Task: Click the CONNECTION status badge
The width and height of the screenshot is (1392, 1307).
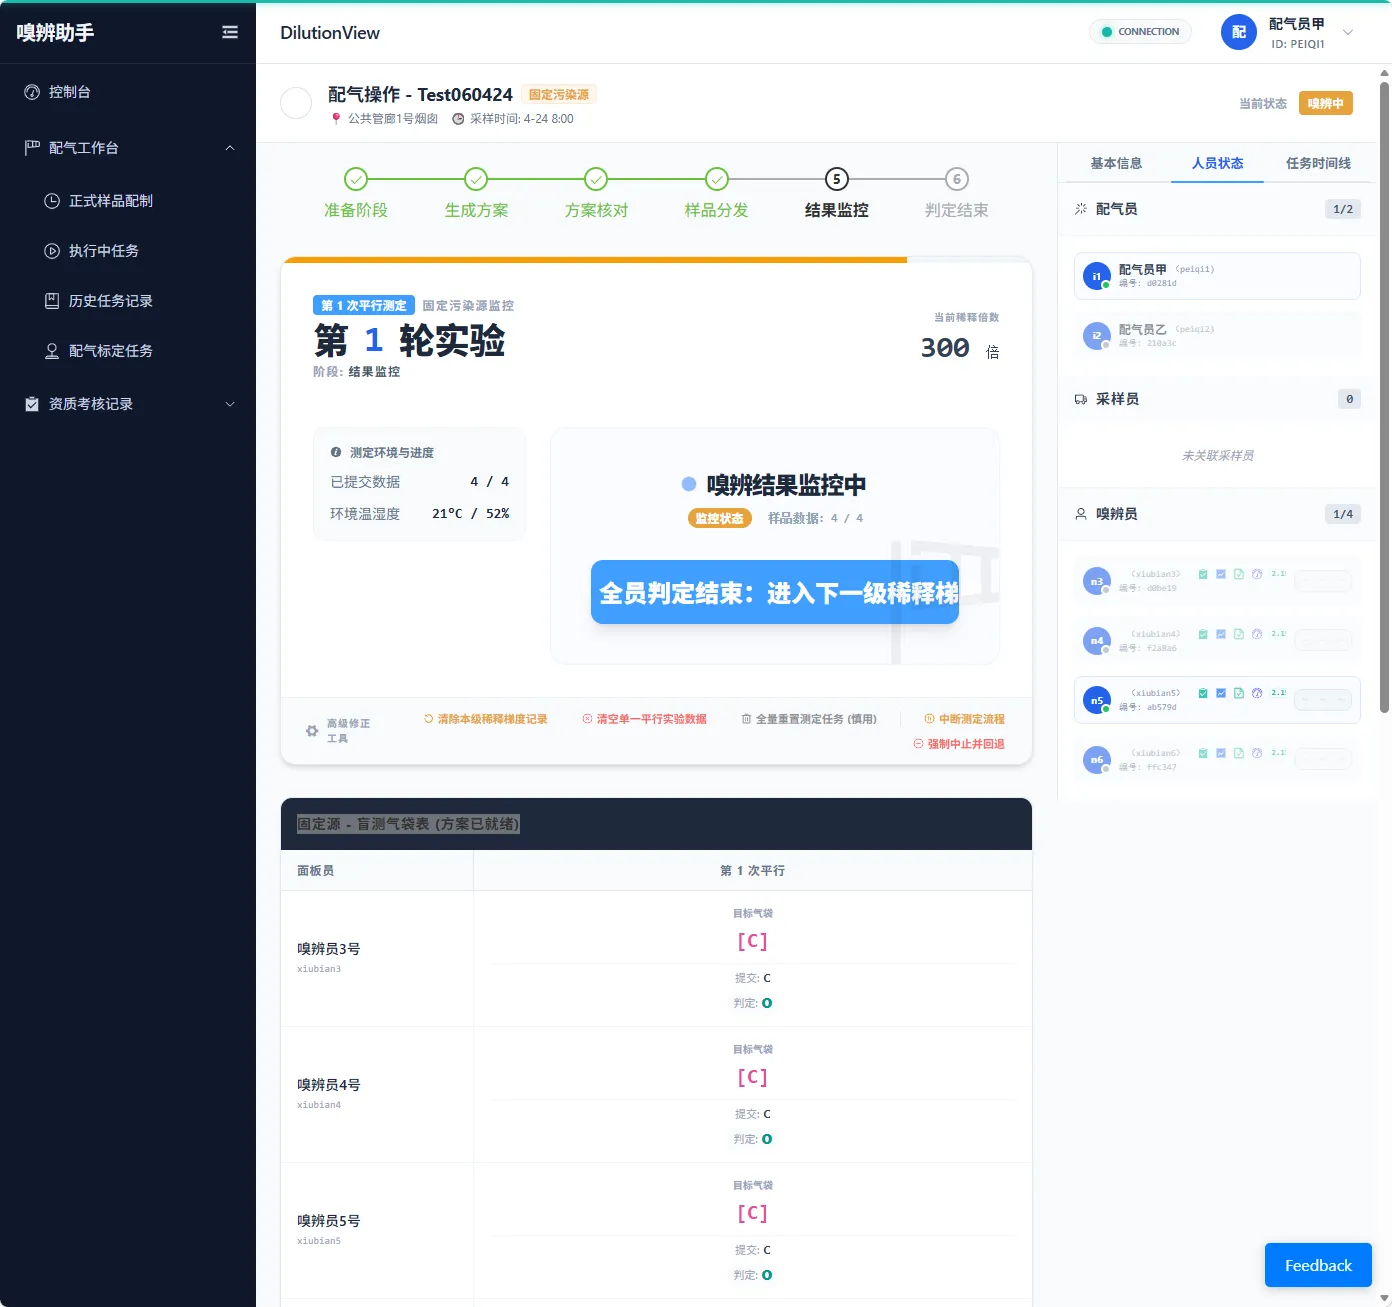Action: 1140,32
